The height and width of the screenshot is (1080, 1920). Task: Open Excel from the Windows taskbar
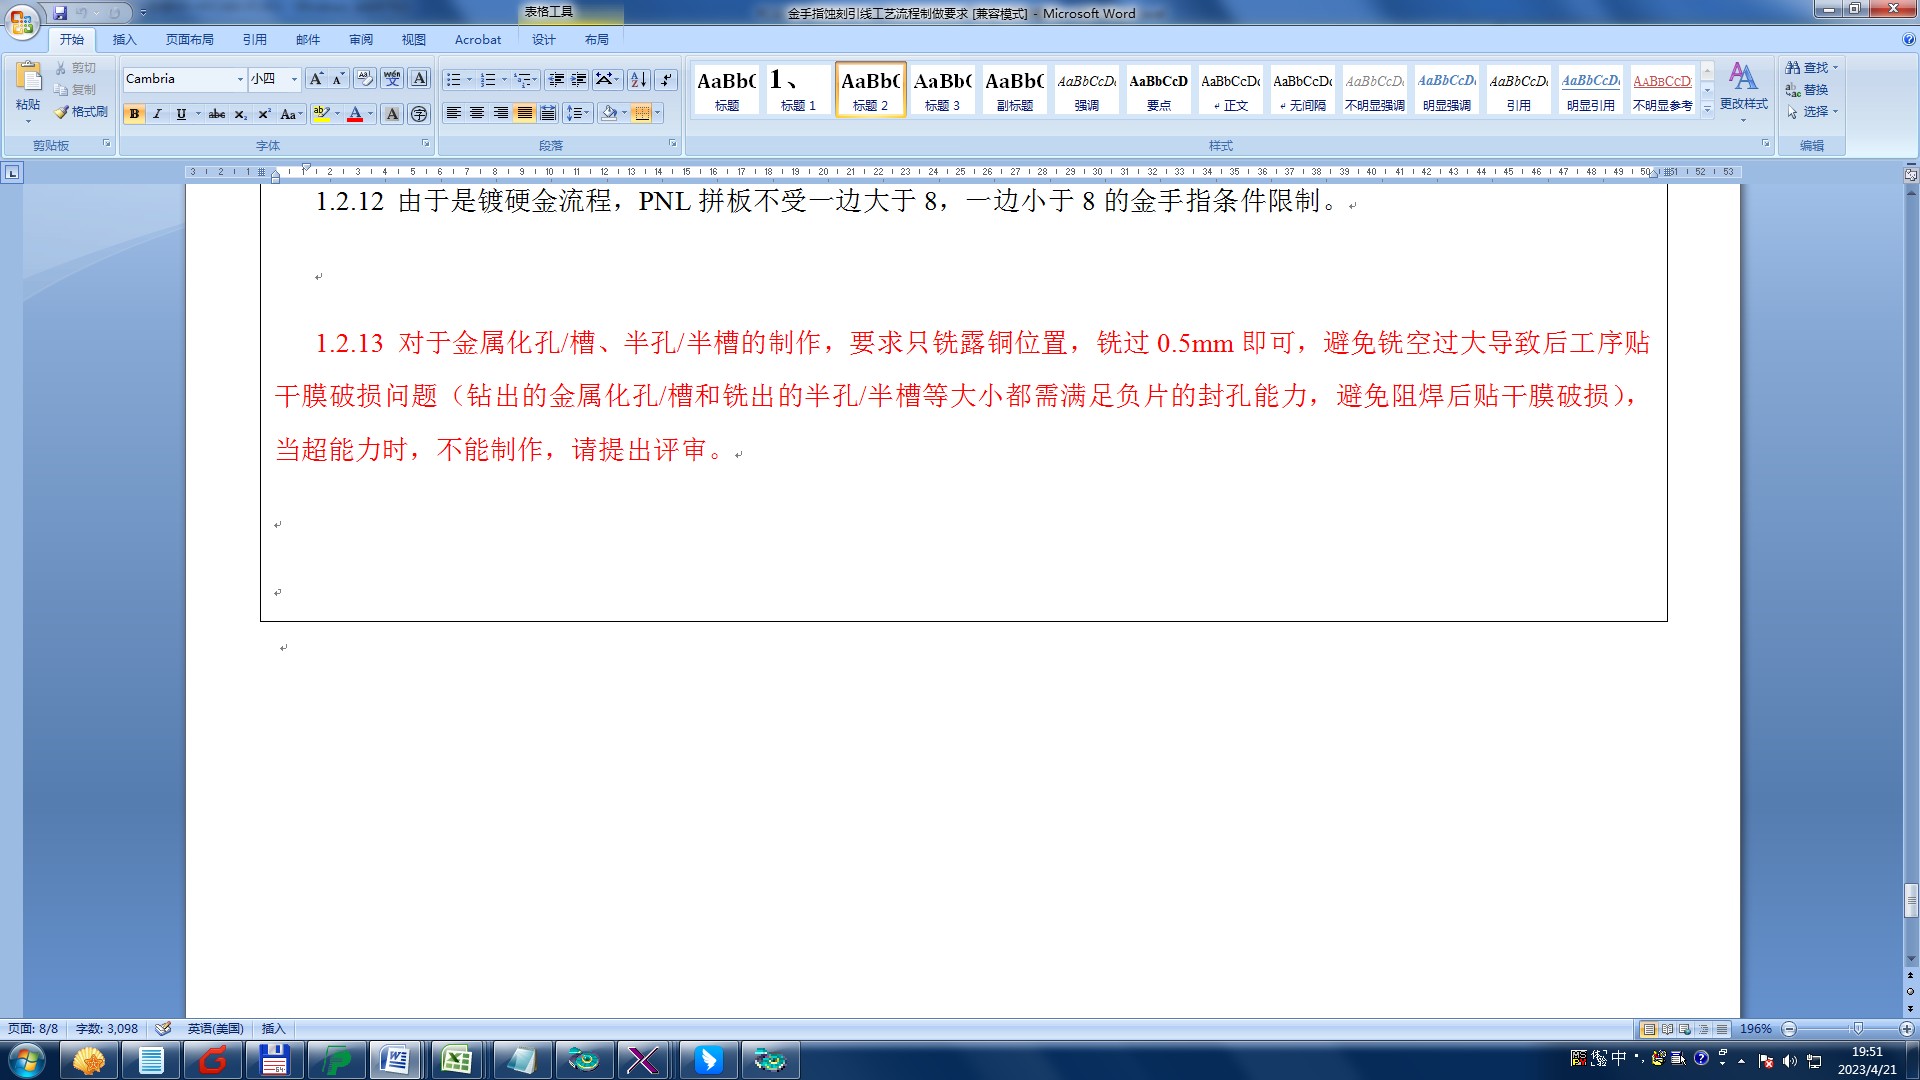click(x=457, y=1060)
